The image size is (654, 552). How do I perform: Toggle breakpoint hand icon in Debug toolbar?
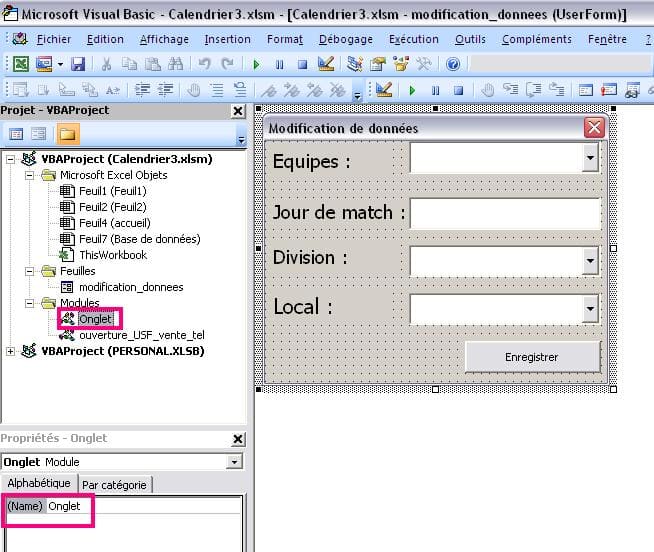tap(487, 90)
